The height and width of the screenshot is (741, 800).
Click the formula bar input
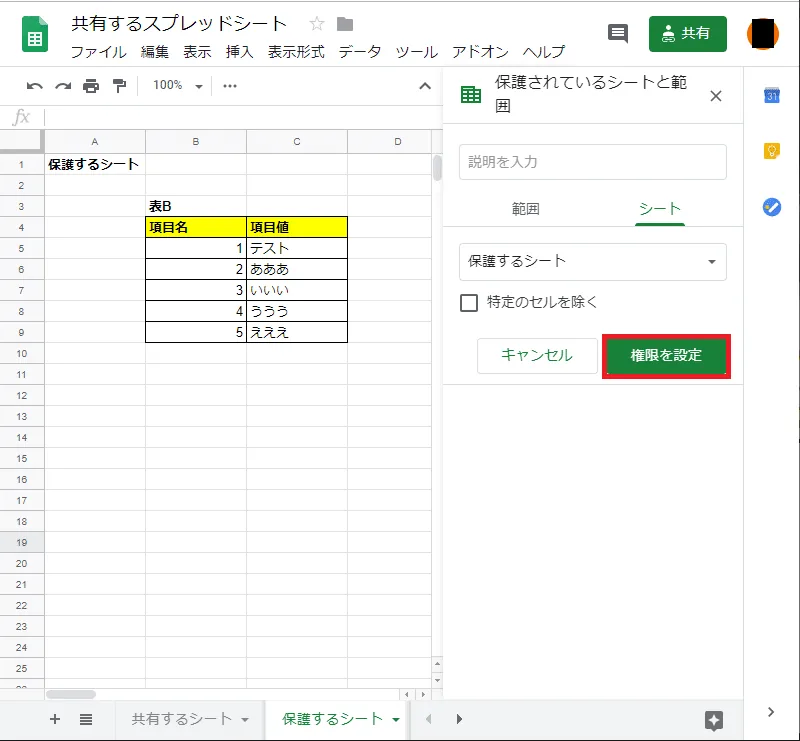click(243, 117)
